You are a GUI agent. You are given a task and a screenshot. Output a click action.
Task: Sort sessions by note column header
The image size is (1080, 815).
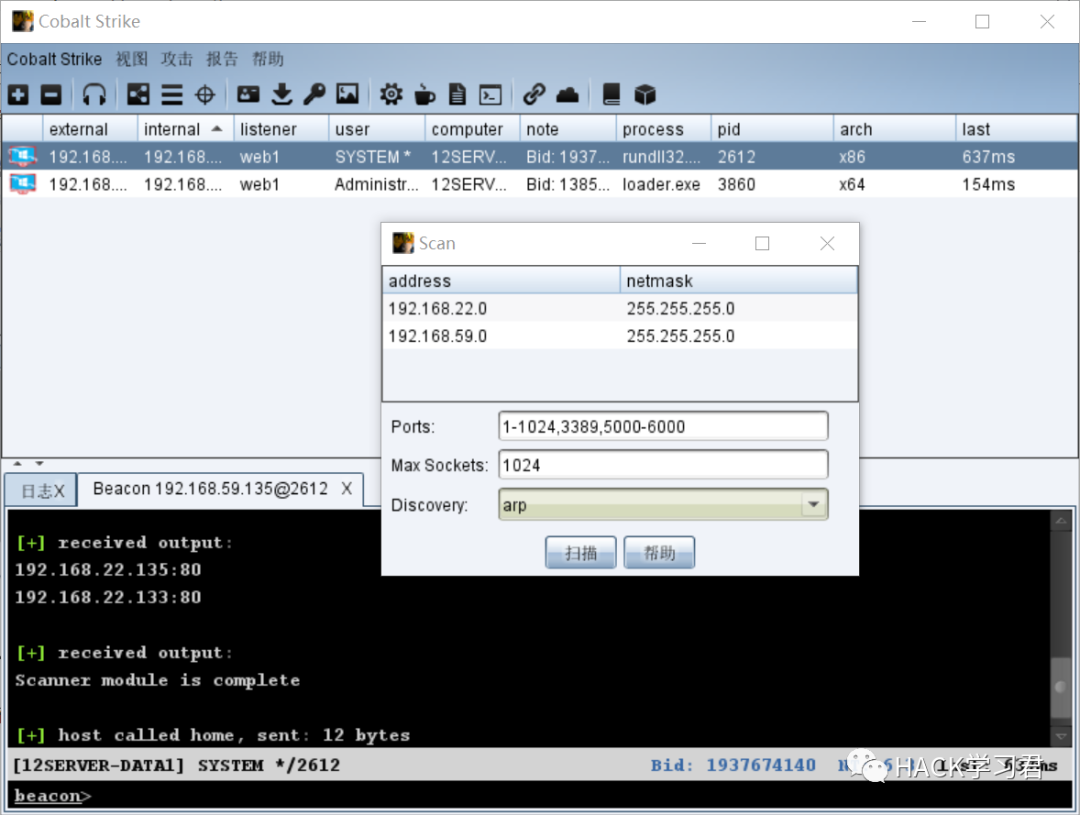pyautogui.click(x=568, y=129)
